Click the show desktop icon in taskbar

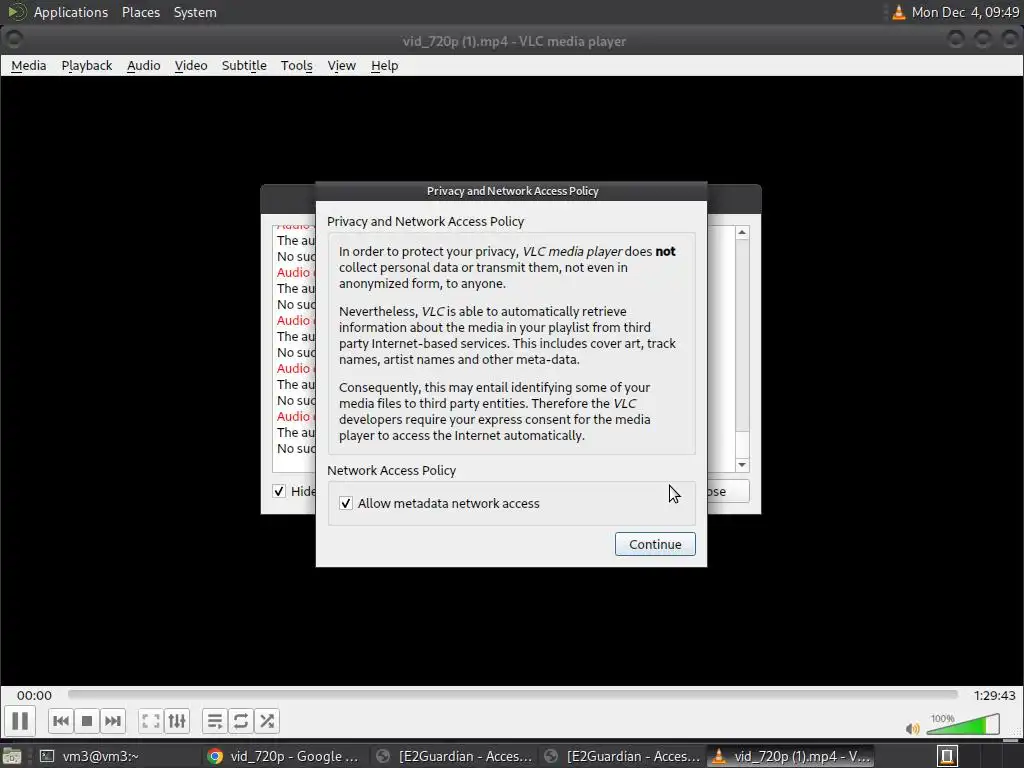tap(12, 756)
